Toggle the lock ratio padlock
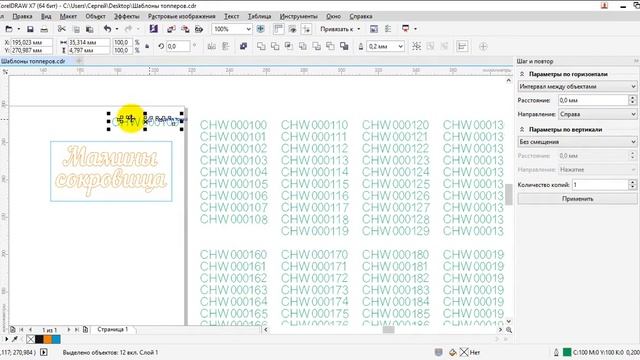The width and height of the screenshot is (640, 360). click(147, 47)
